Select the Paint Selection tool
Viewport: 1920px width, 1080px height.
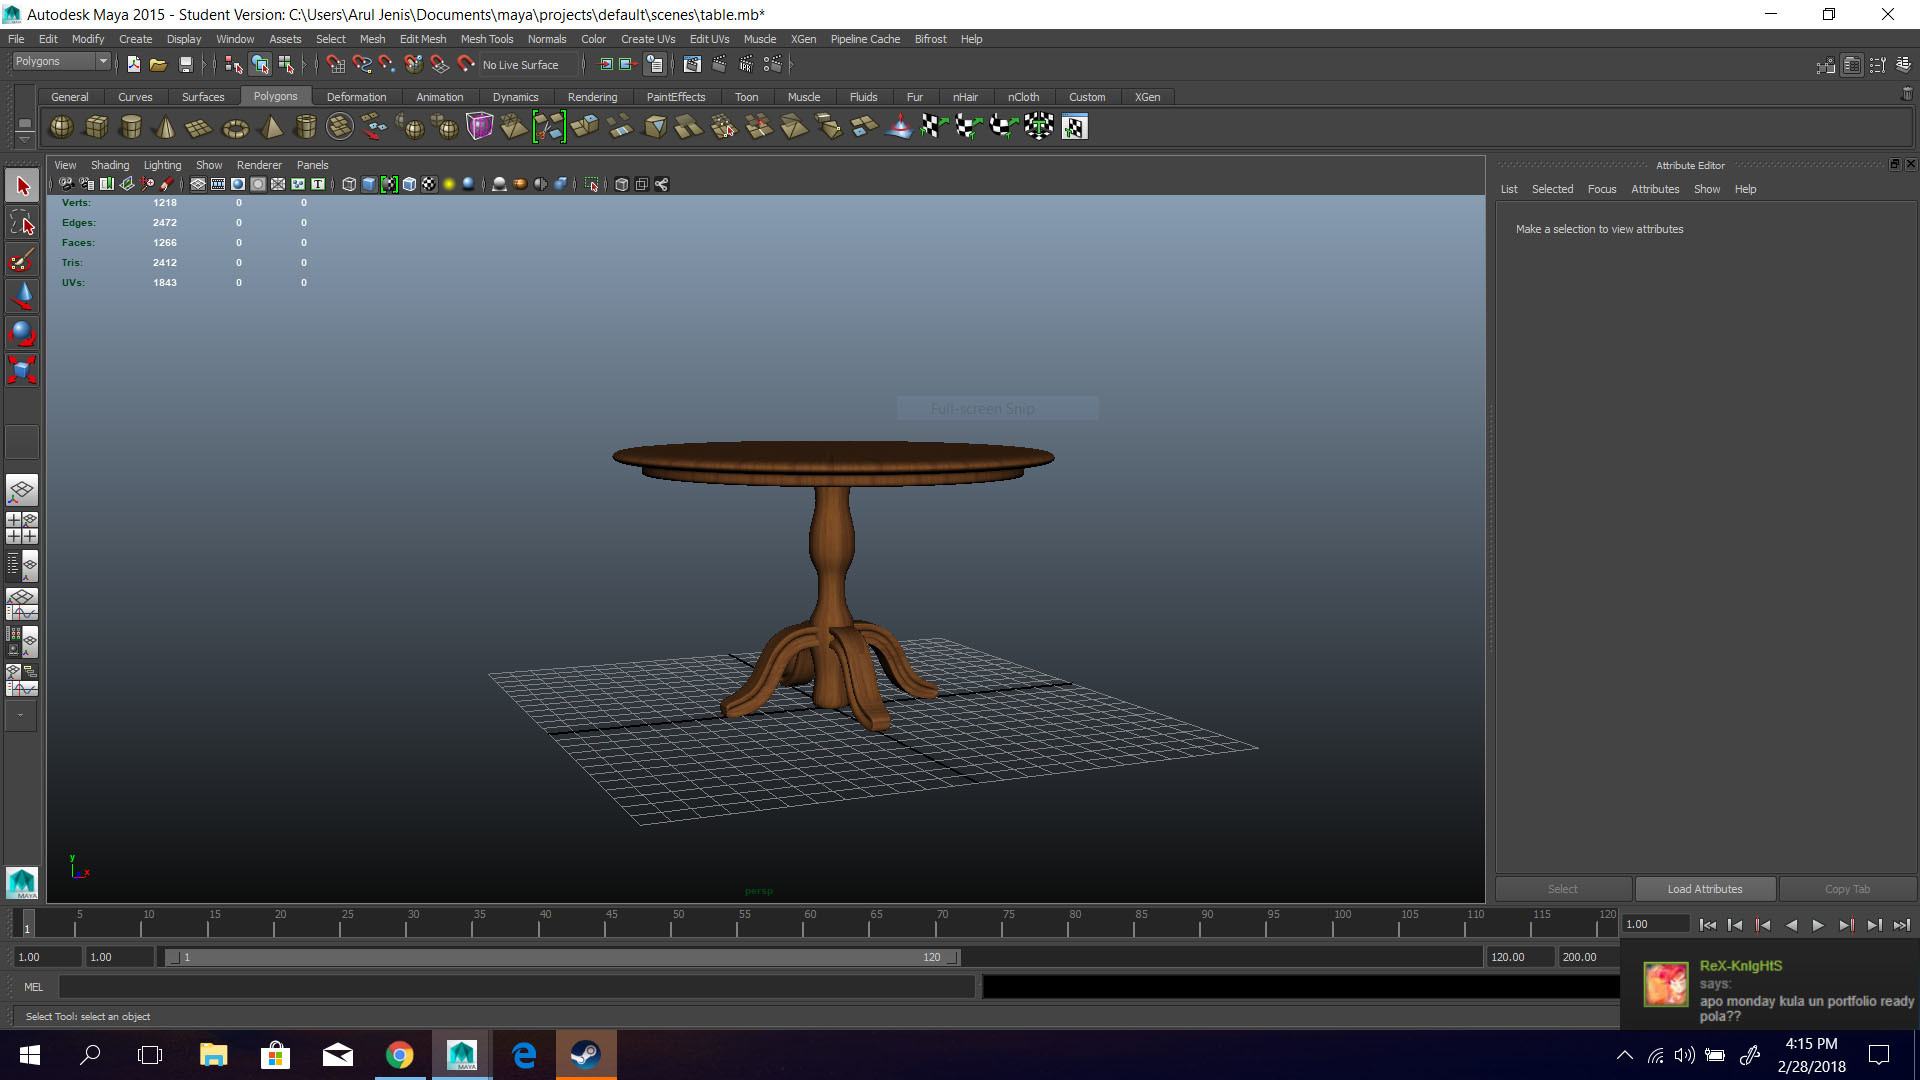tap(21, 261)
